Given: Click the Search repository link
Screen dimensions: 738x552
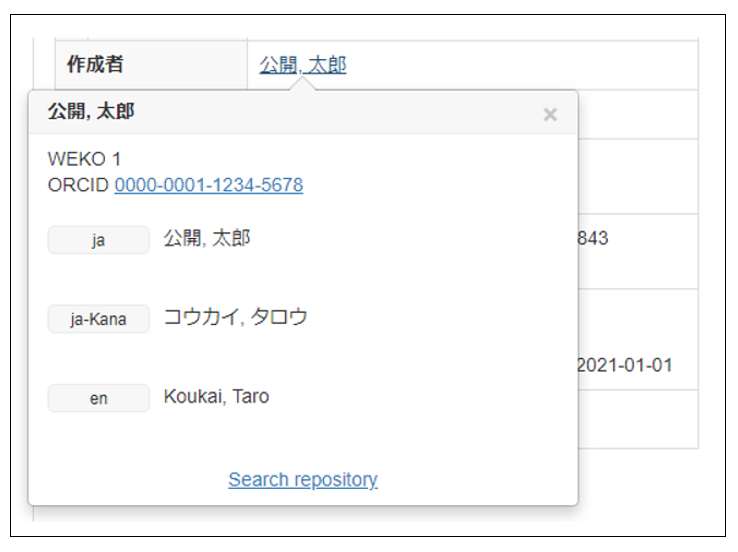Looking at the screenshot, I should [x=303, y=480].
